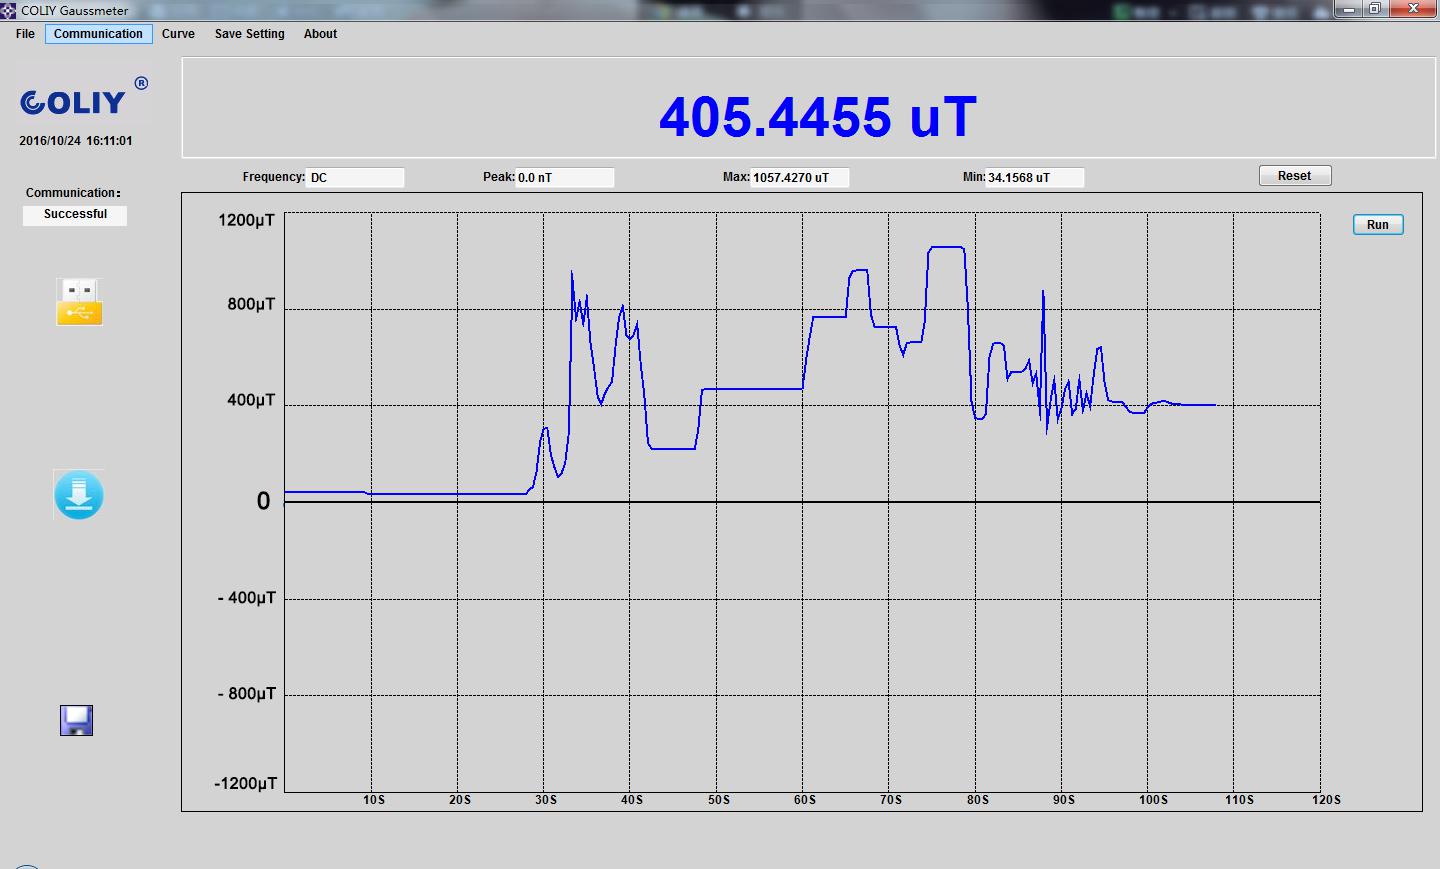This screenshot has width=1440, height=869.
Task: Click the large 405.4455 uT reading display
Action: [x=816, y=117]
